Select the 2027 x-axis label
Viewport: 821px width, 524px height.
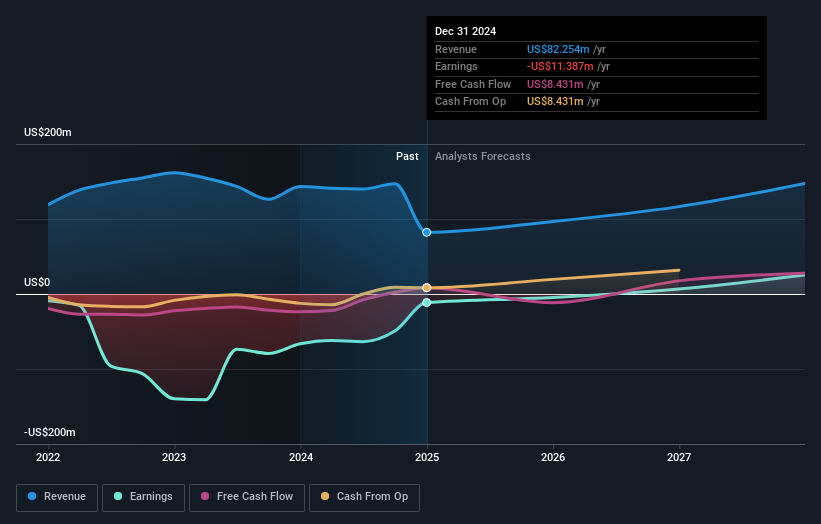(679, 458)
